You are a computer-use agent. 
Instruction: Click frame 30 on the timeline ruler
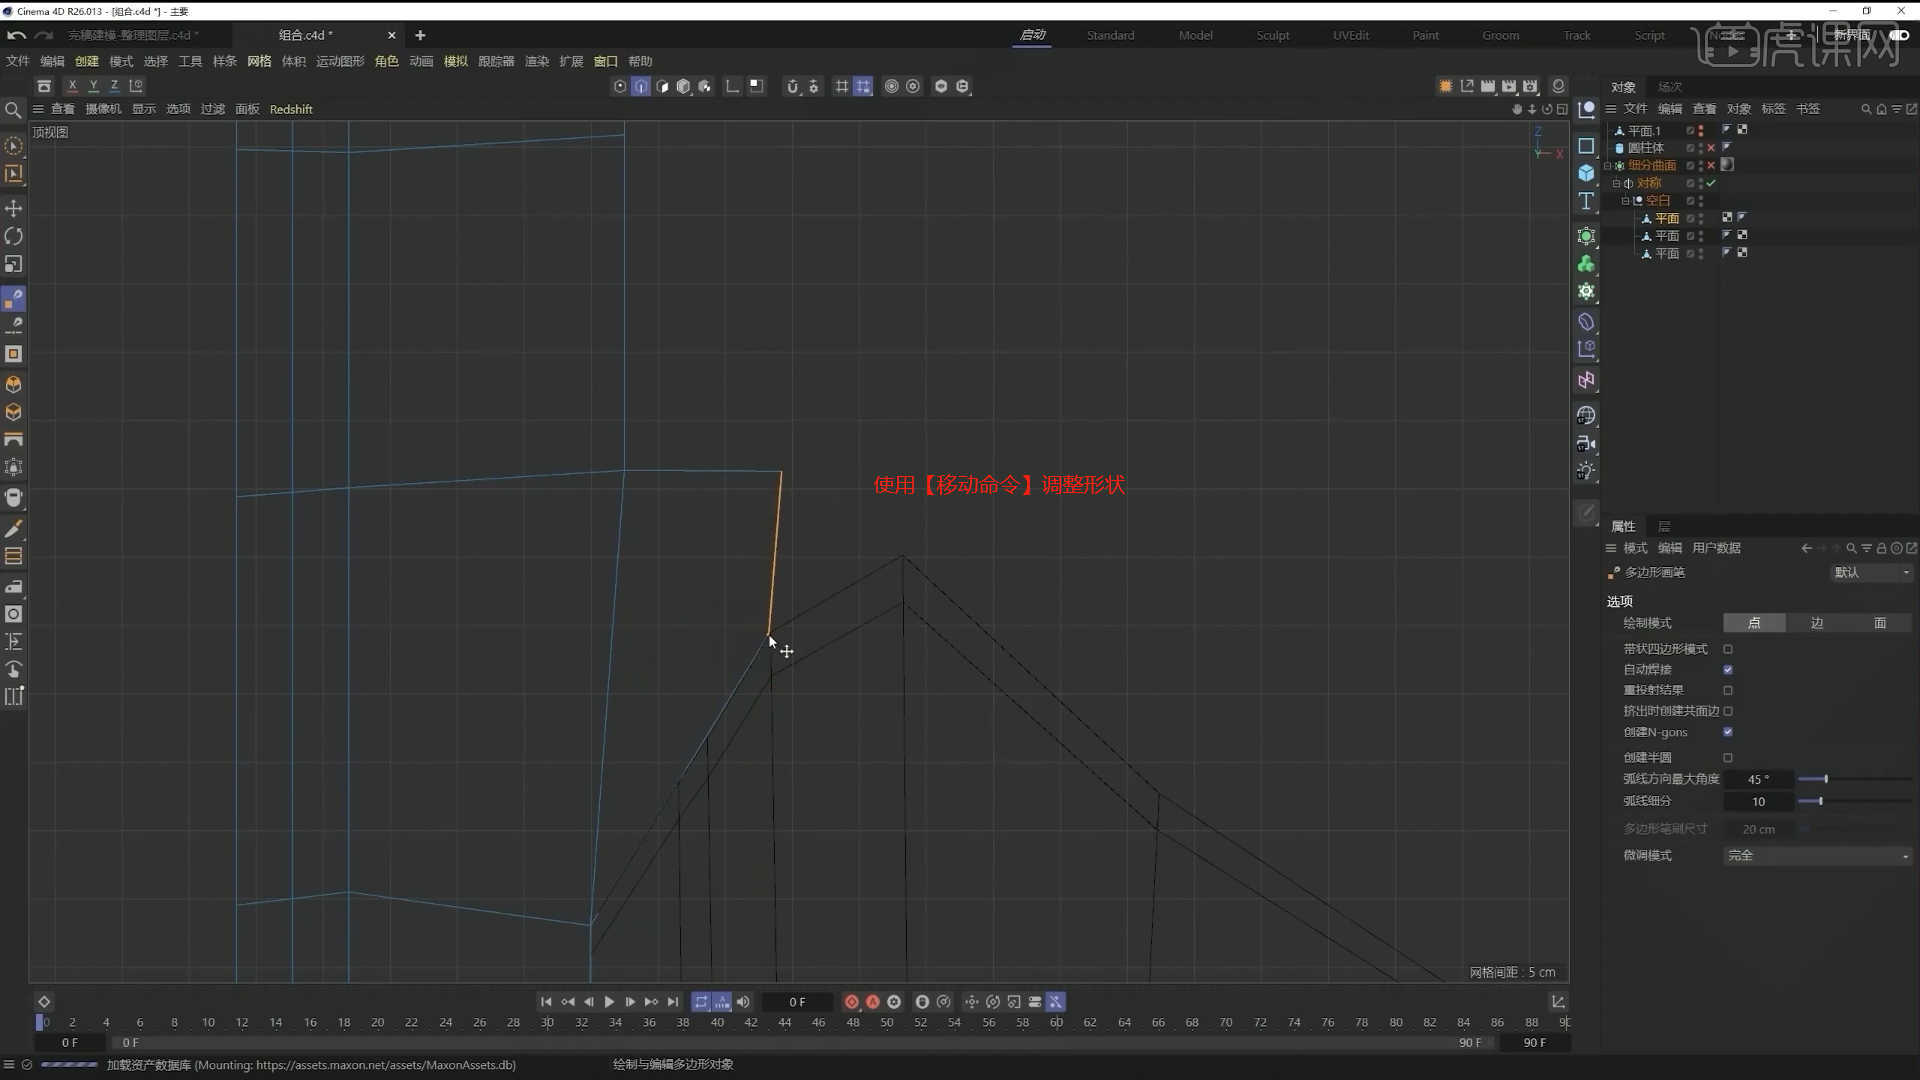(547, 1022)
